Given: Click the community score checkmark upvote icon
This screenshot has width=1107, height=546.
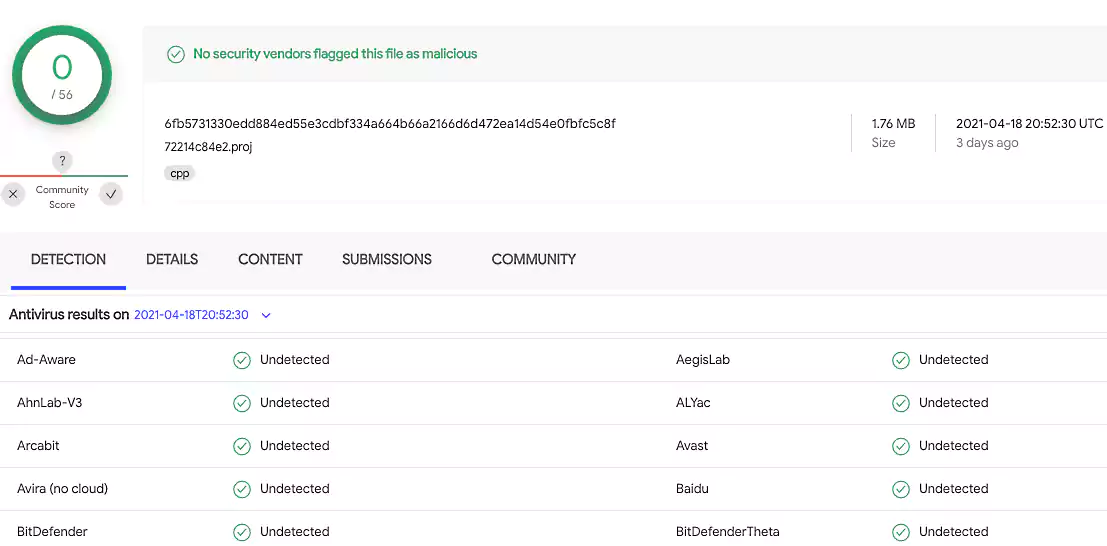Looking at the screenshot, I should (111, 194).
